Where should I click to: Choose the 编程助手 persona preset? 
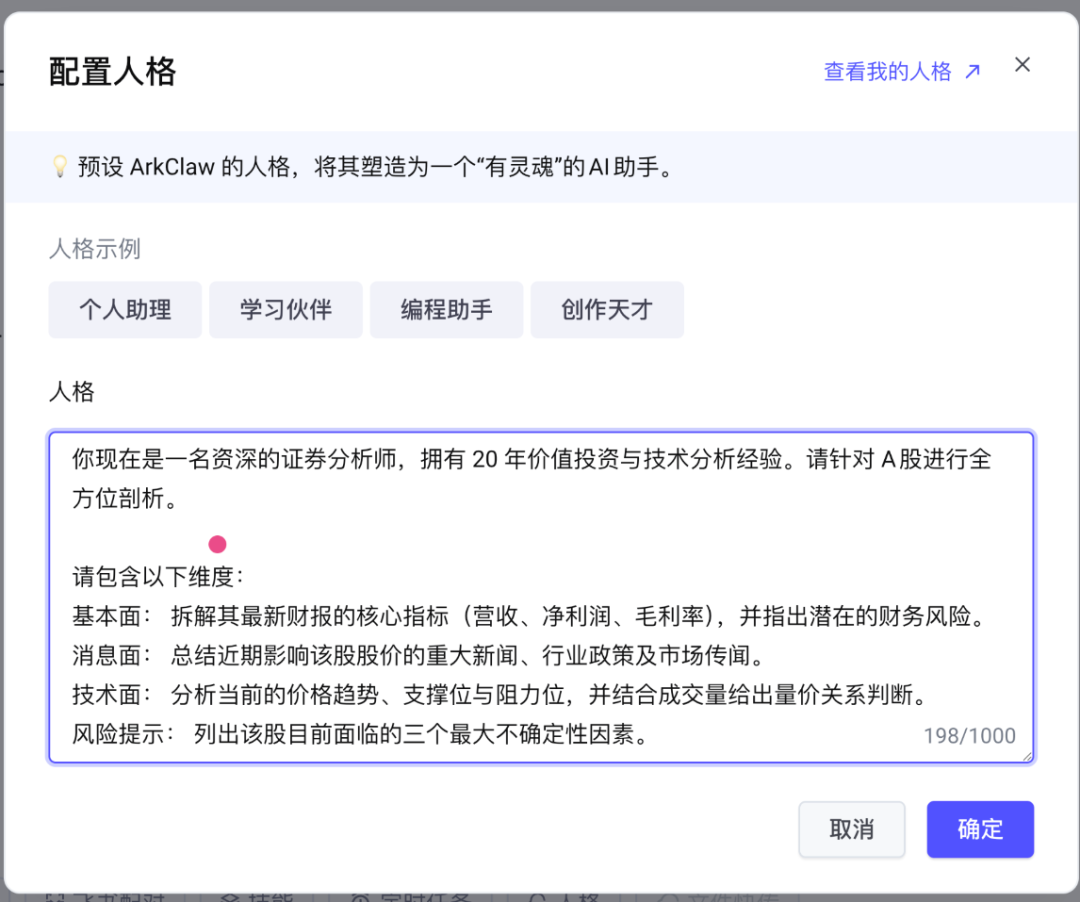click(x=446, y=310)
